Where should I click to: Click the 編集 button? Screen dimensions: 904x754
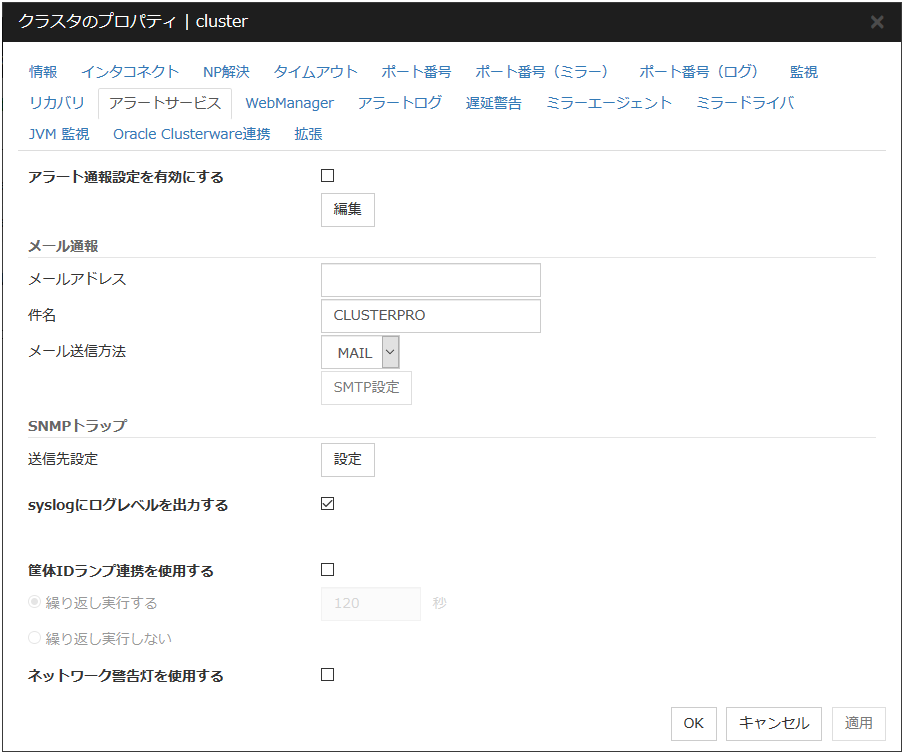point(347,210)
